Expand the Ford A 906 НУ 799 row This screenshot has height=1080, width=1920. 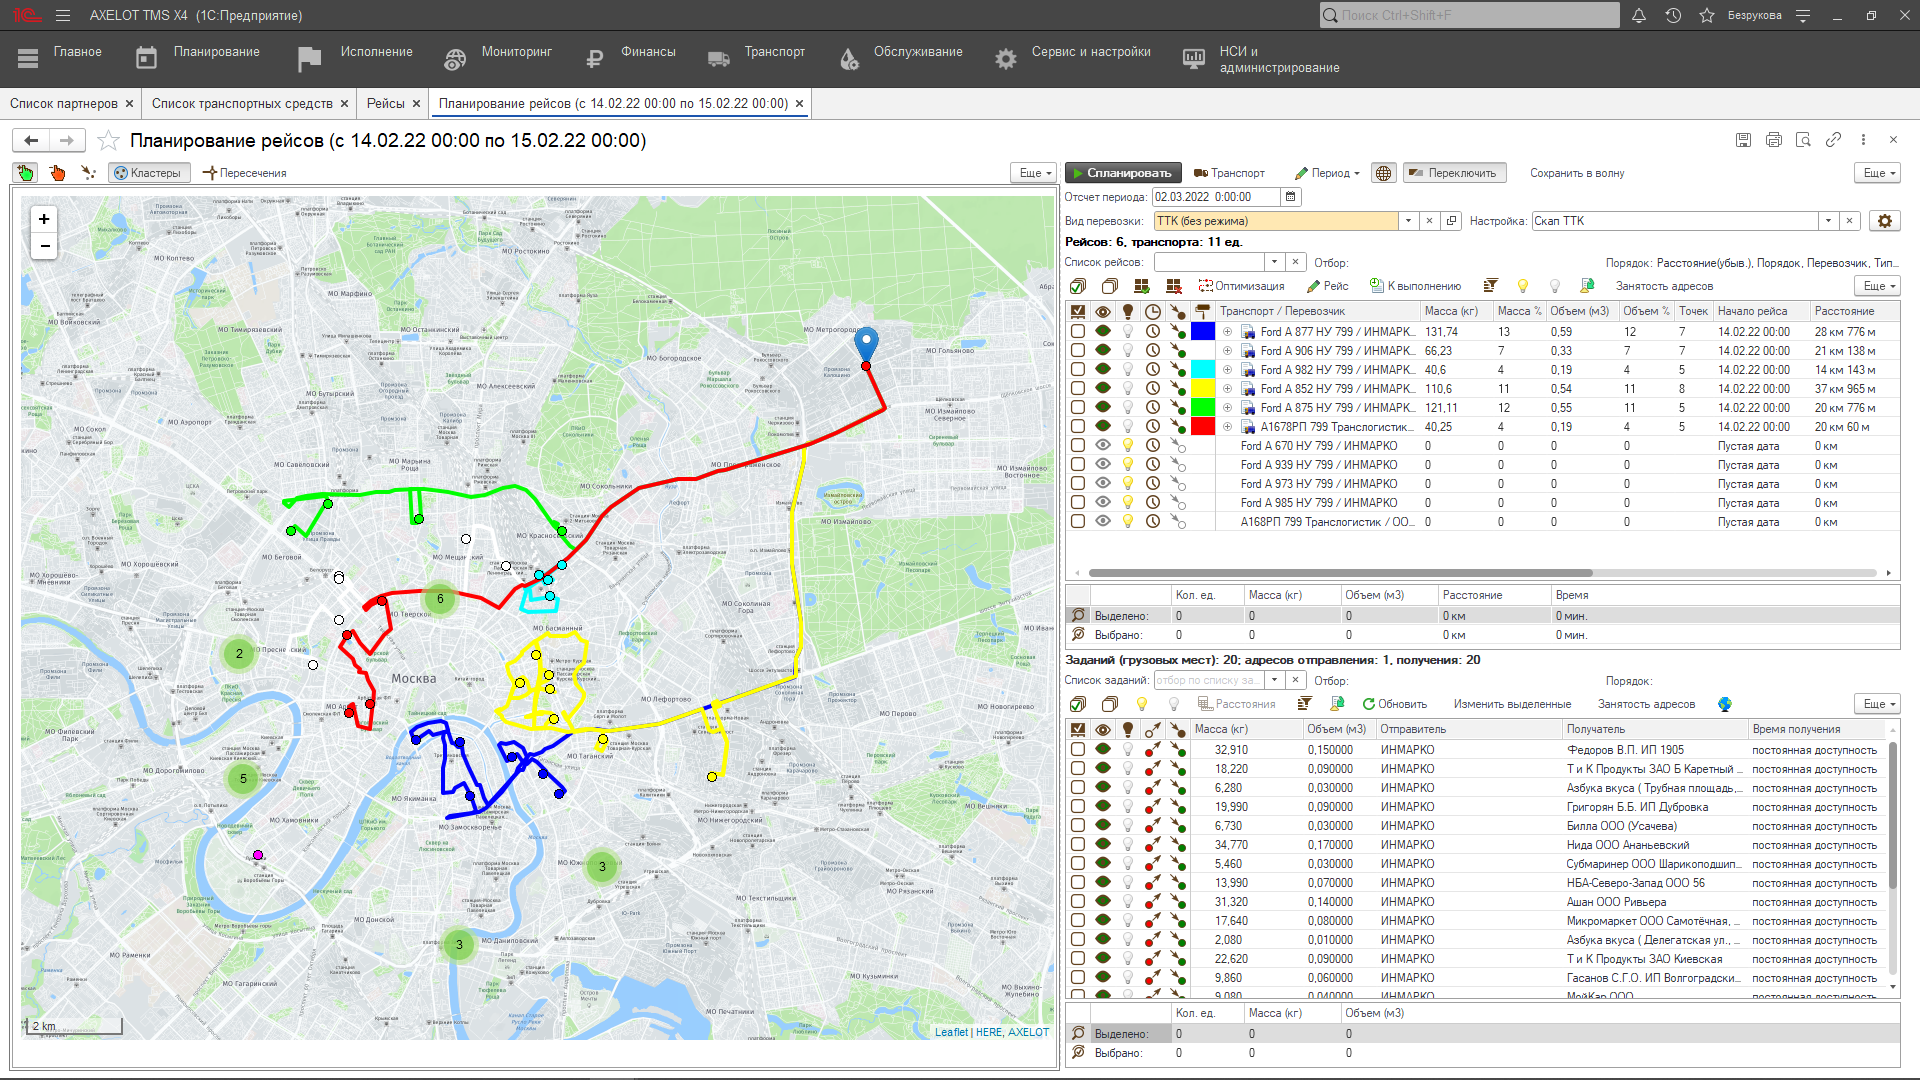pyautogui.click(x=1227, y=351)
